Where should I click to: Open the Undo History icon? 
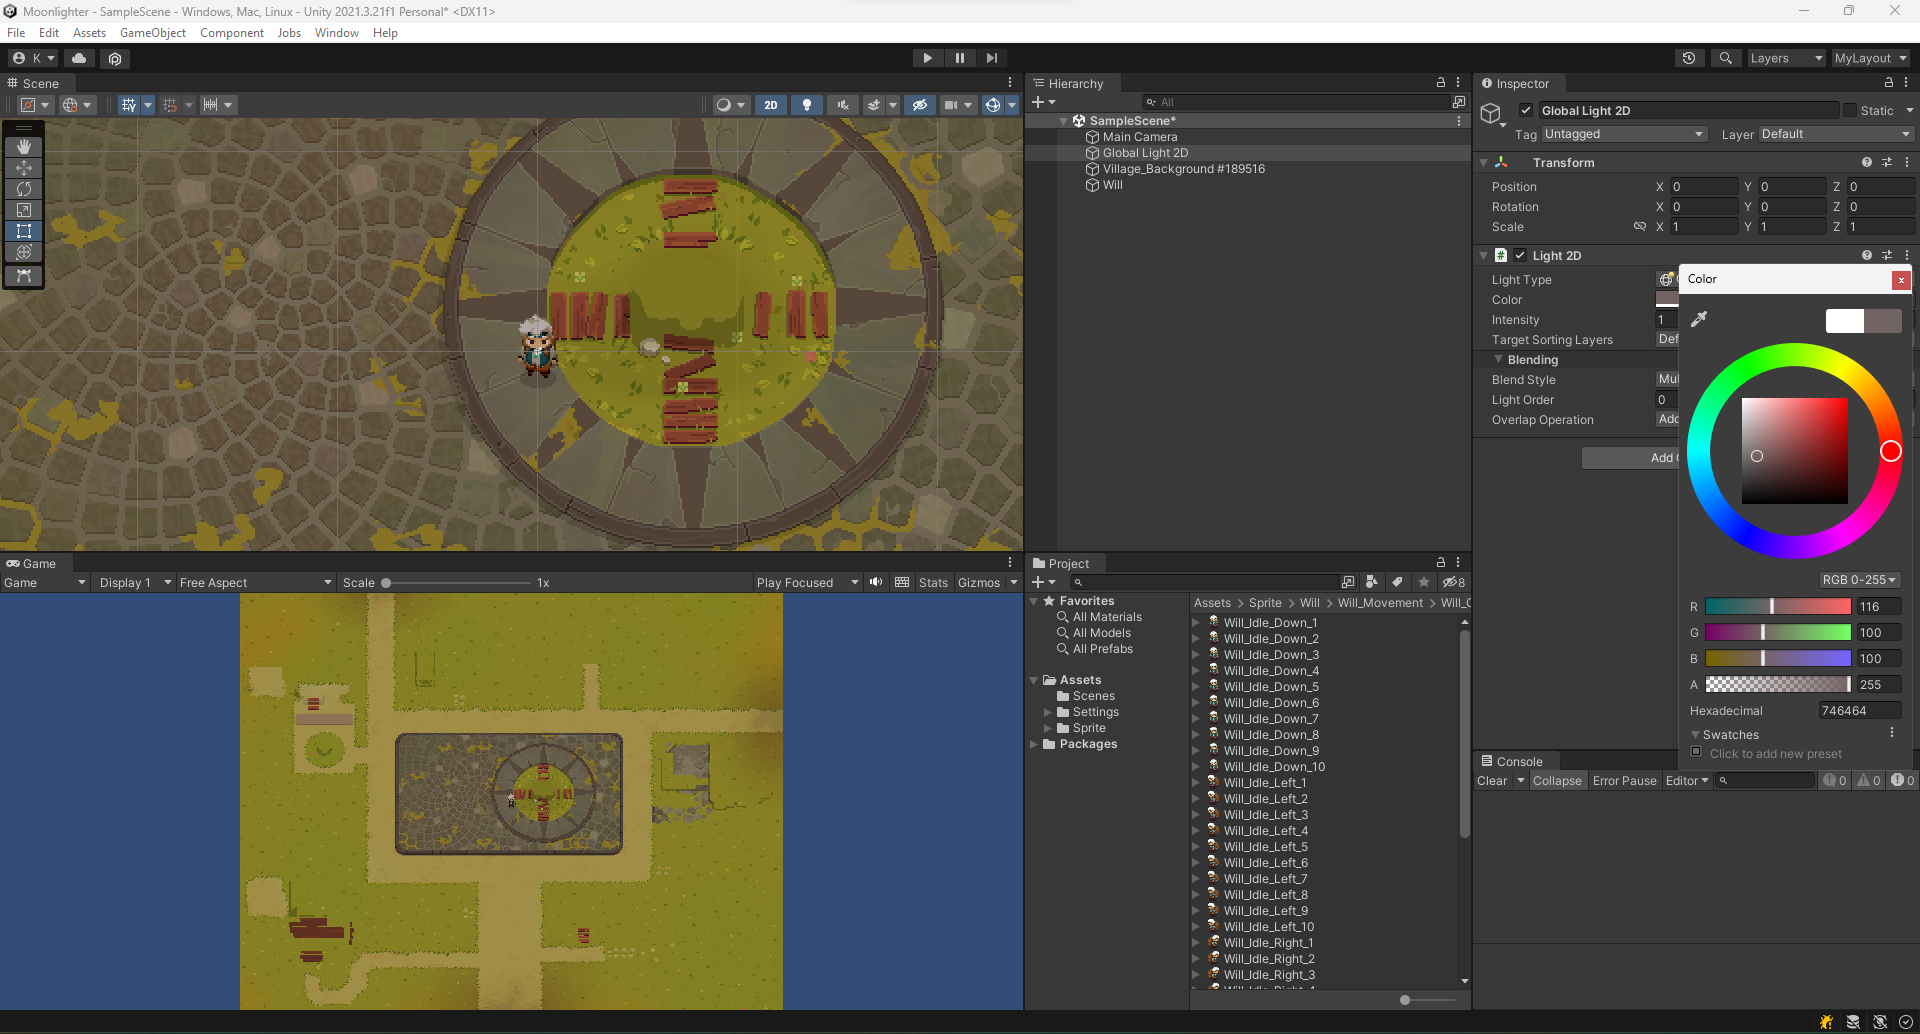[x=1689, y=58]
